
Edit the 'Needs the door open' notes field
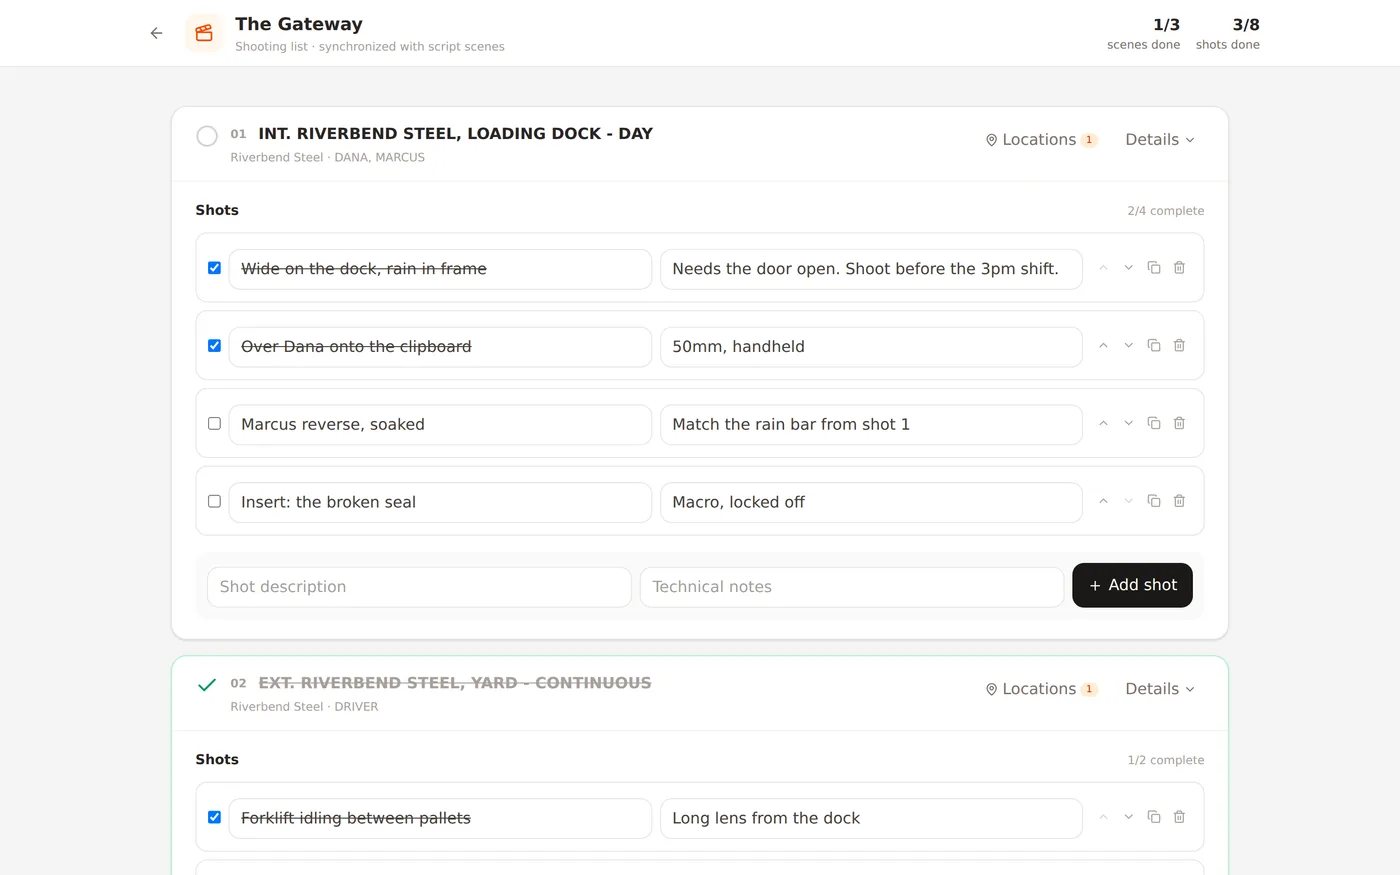click(871, 269)
